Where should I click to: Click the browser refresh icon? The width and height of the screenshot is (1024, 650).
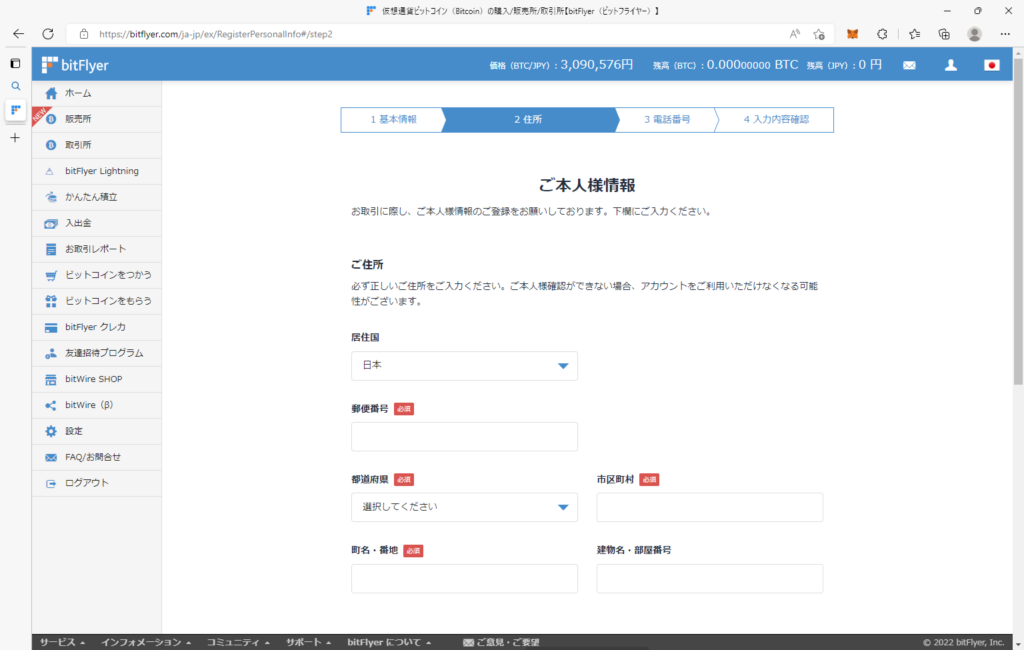pyautogui.click(x=47, y=33)
